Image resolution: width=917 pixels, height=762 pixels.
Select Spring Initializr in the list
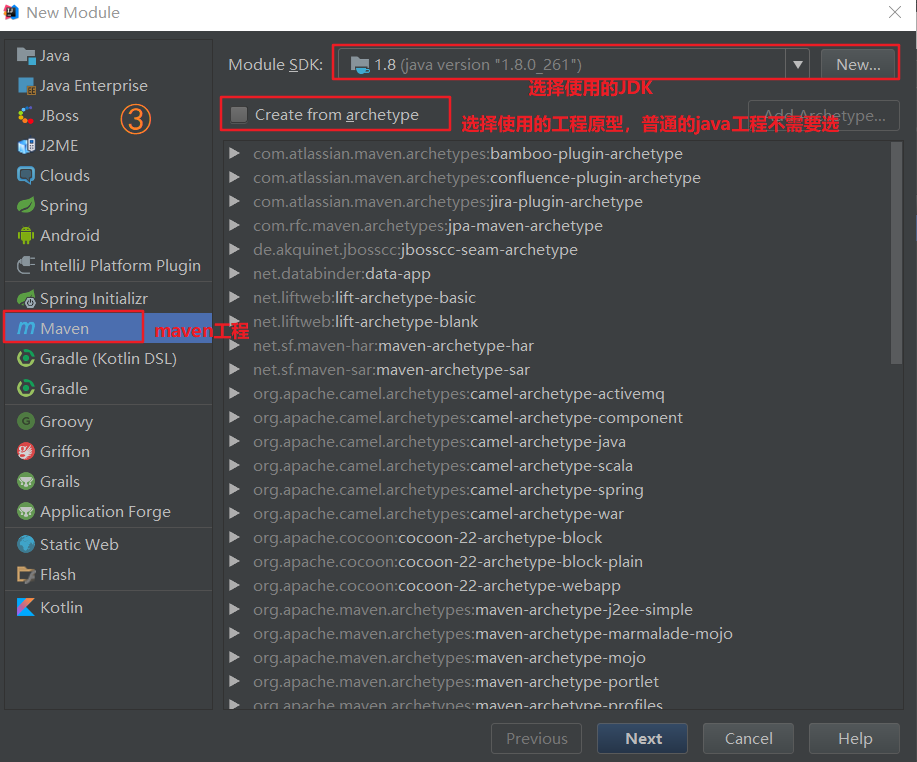(x=108, y=299)
